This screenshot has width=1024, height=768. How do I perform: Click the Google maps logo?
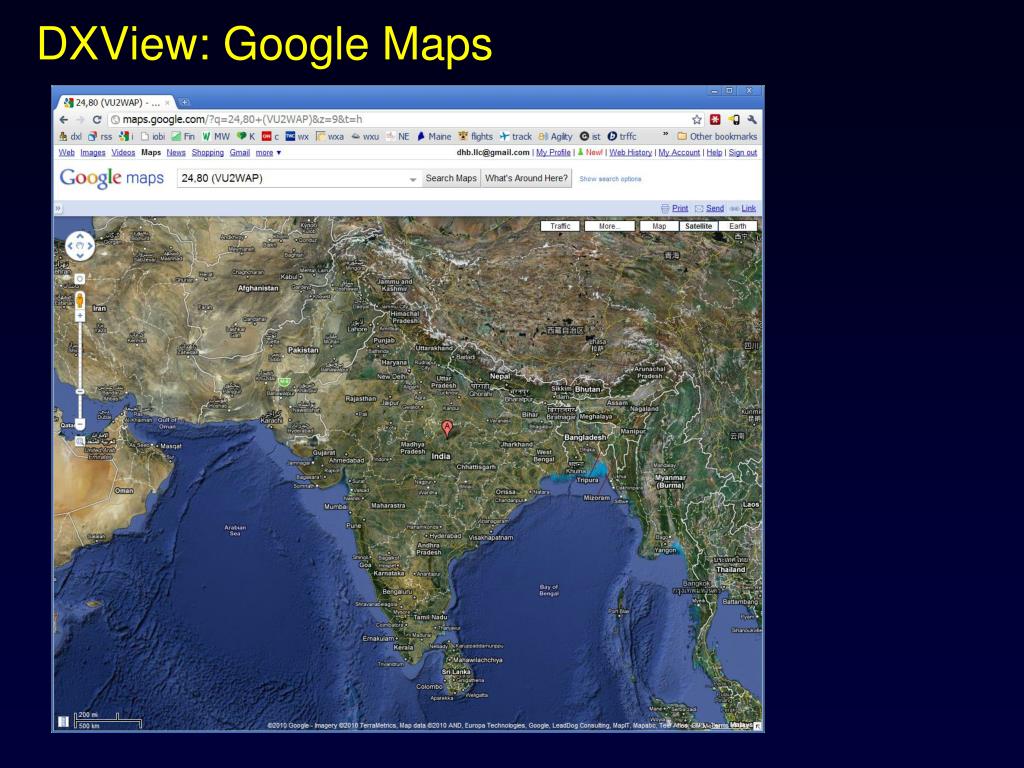coord(112,178)
